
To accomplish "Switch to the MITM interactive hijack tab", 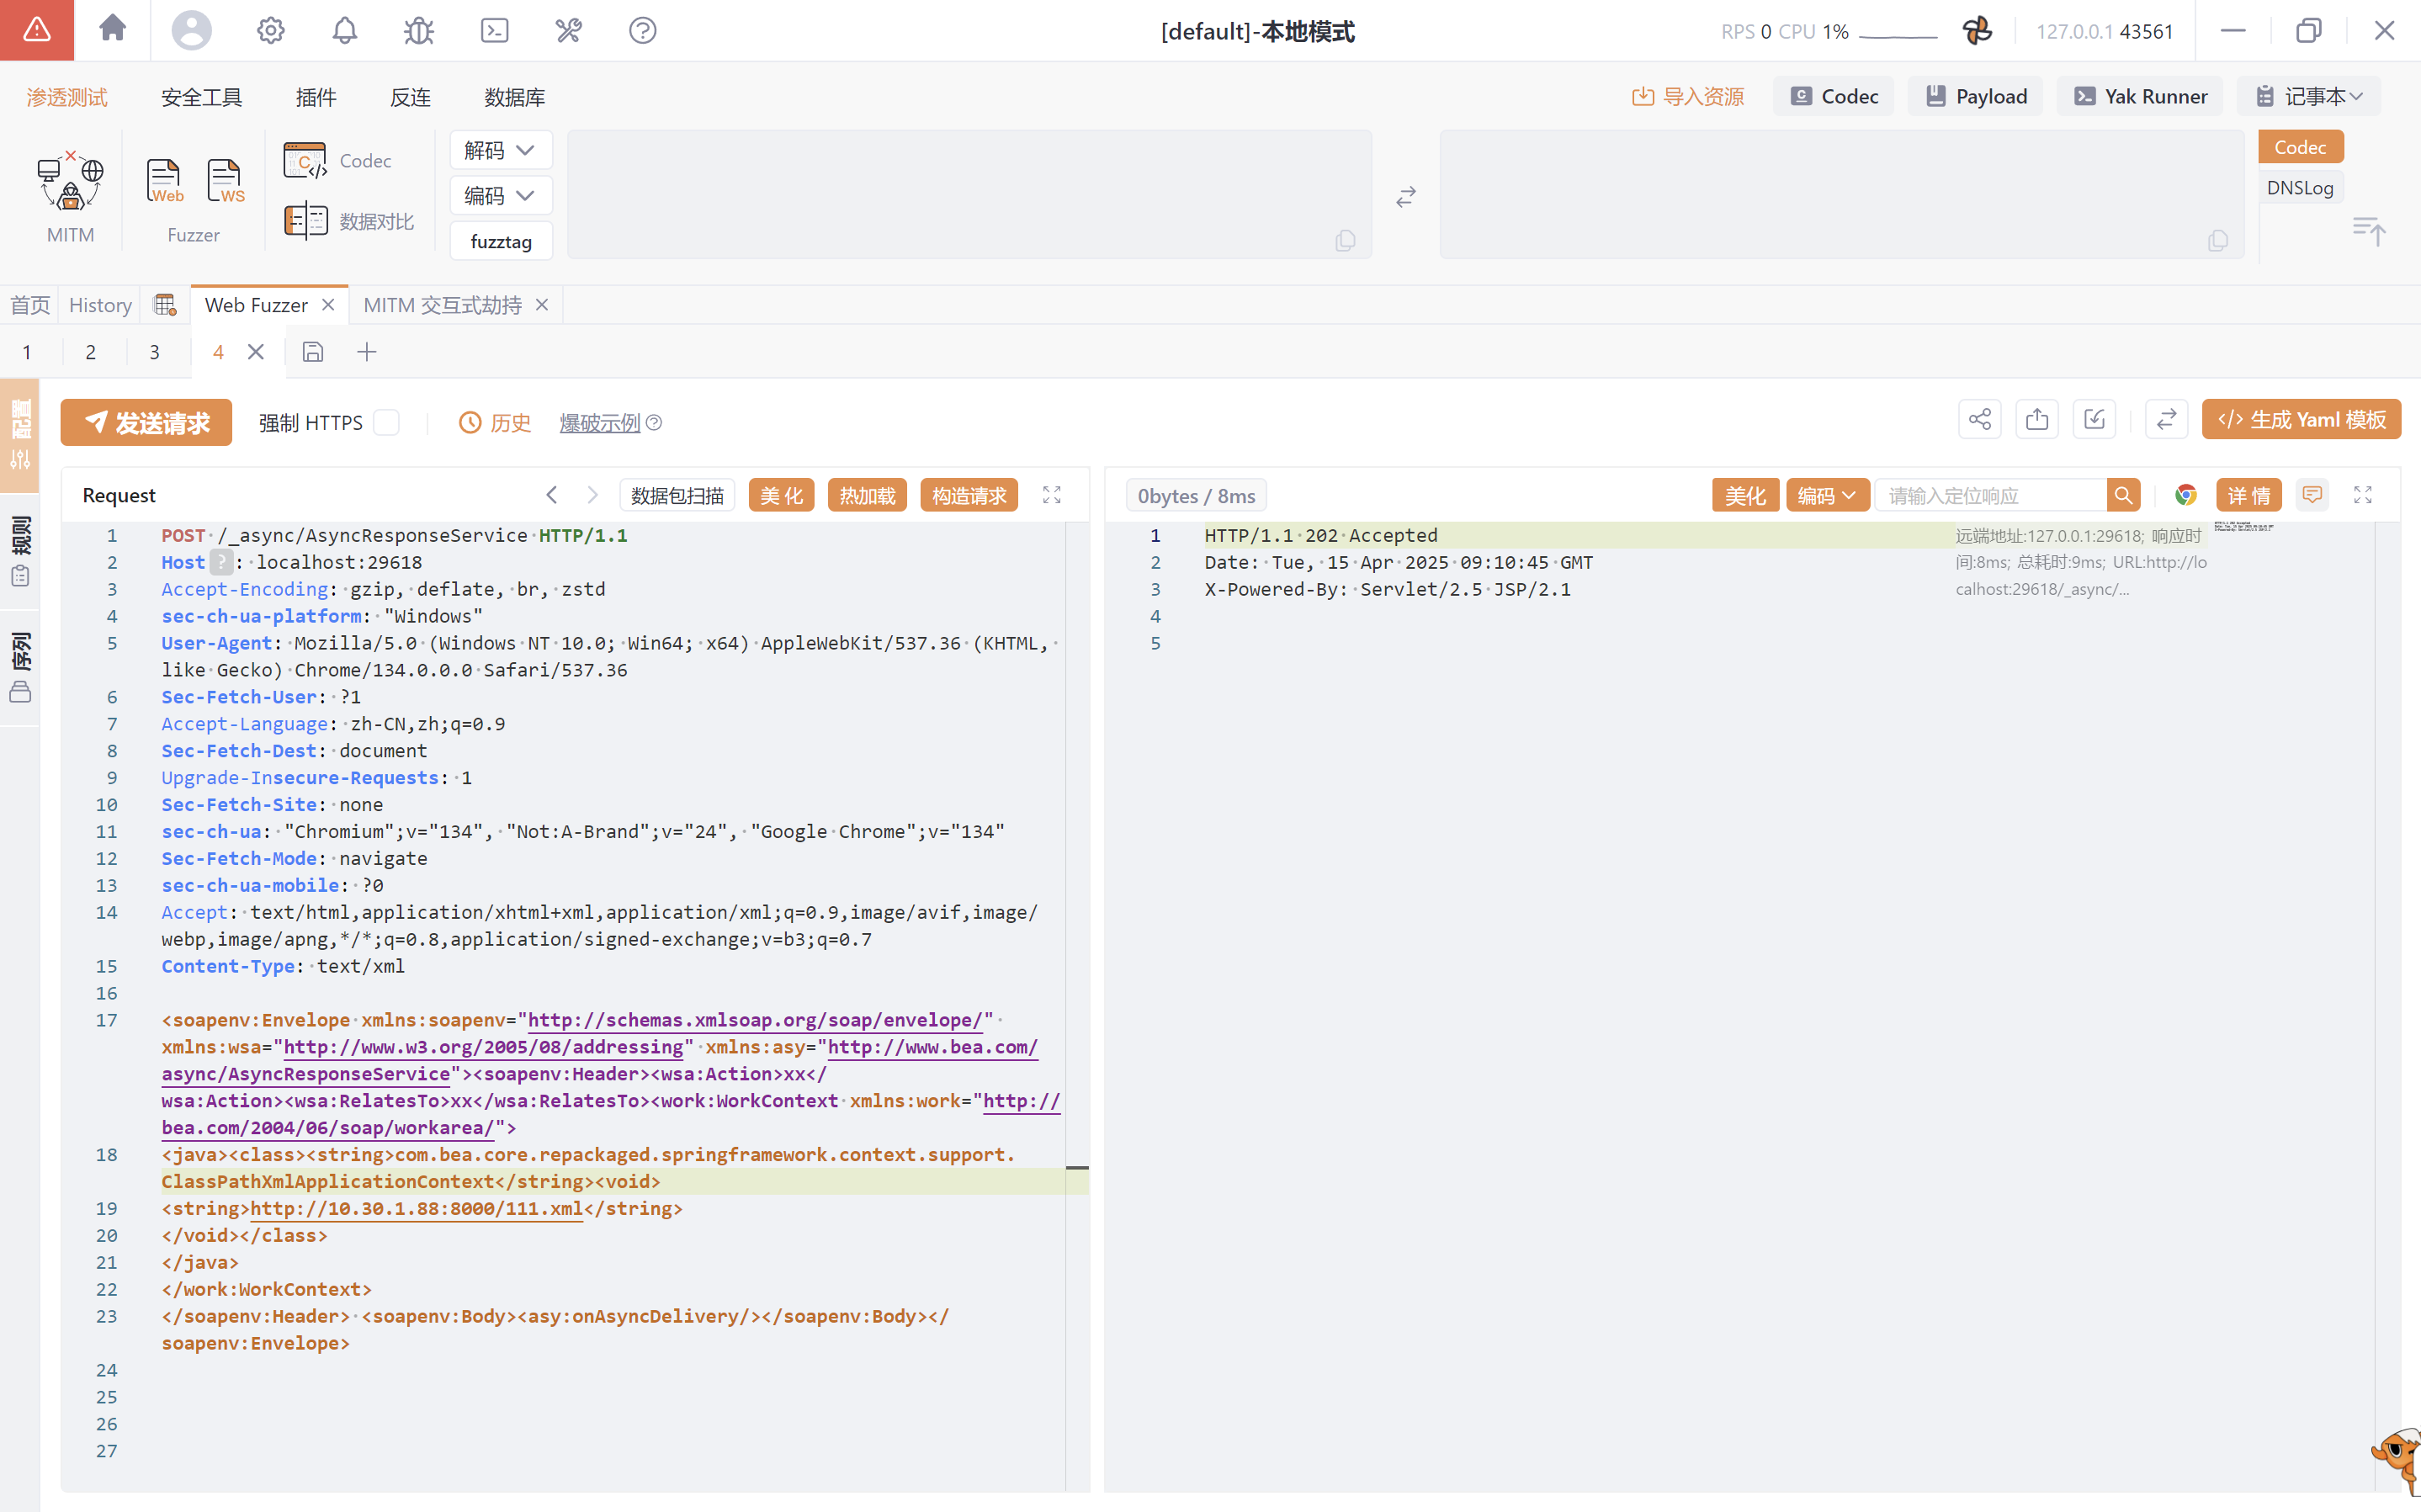I will 442,305.
